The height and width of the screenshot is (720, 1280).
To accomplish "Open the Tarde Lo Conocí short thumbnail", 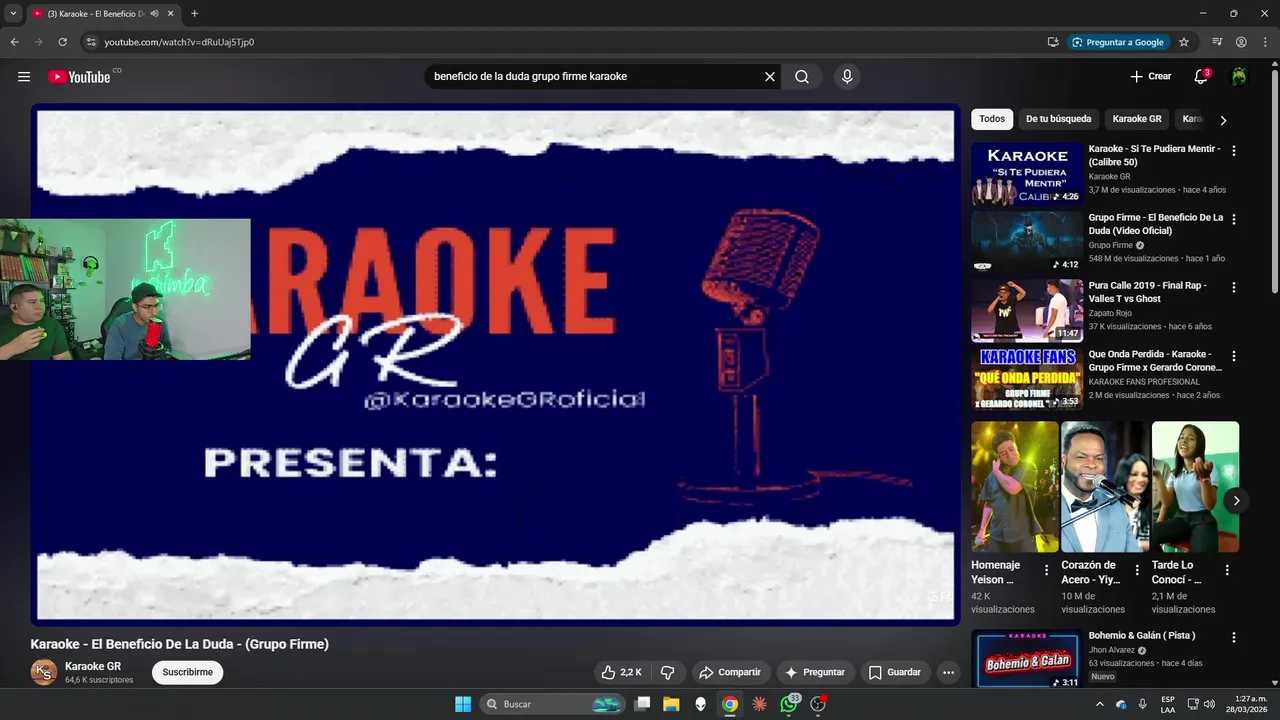I will (1195, 487).
